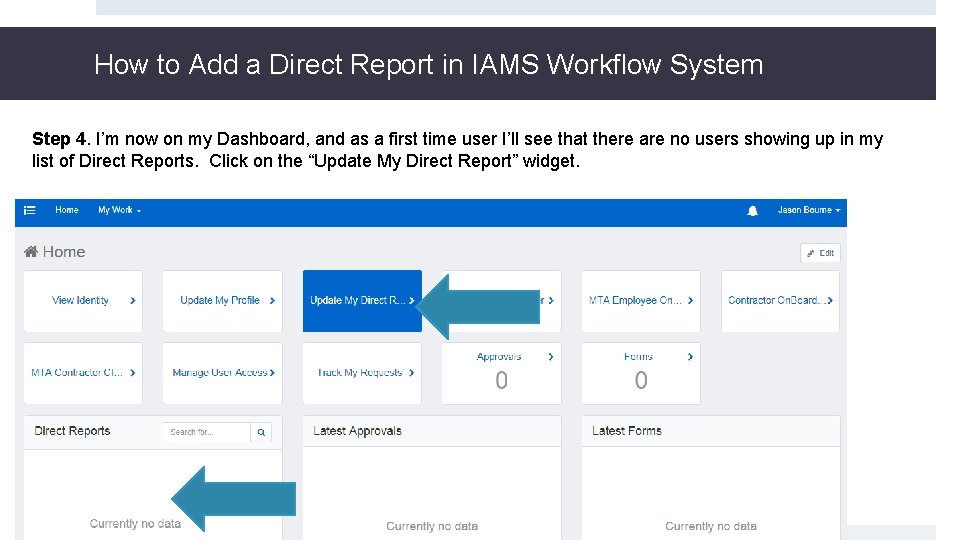This screenshot has height=540, width=960.
Task: Click "Currently no data" under Latest Approvals
Action: pos(432,526)
